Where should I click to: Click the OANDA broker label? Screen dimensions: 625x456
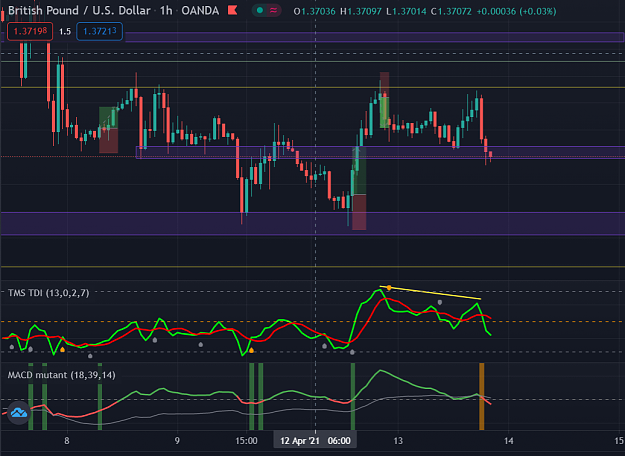pos(200,11)
